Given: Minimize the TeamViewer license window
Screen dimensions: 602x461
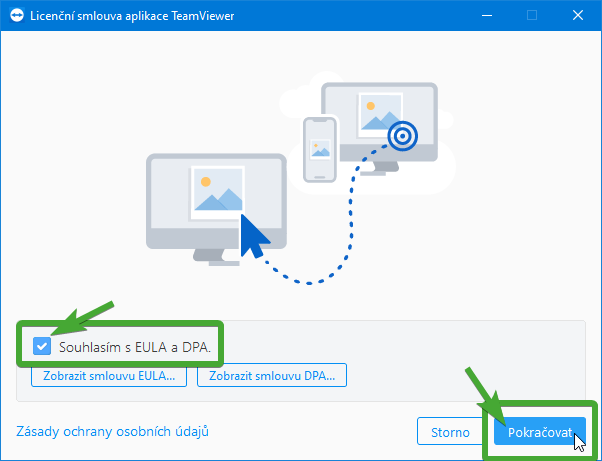Looking at the screenshot, I should 487,16.
